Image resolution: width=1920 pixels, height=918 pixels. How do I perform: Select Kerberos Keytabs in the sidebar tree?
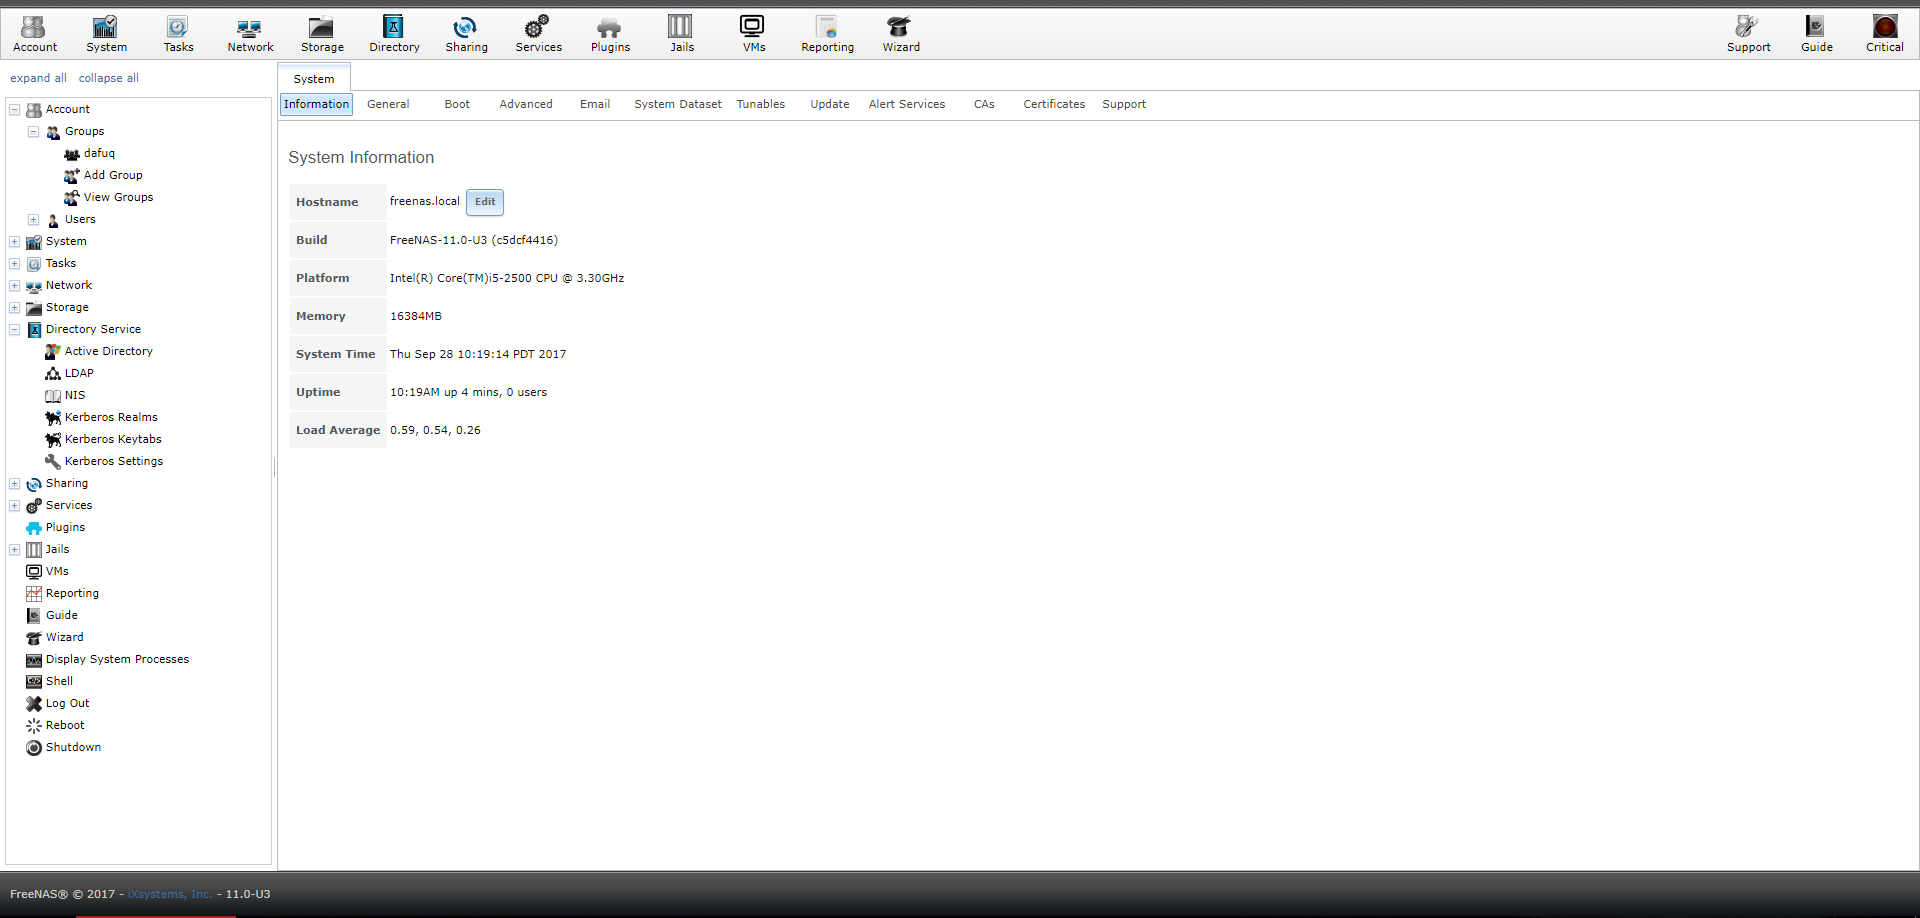pyautogui.click(x=113, y=440)
